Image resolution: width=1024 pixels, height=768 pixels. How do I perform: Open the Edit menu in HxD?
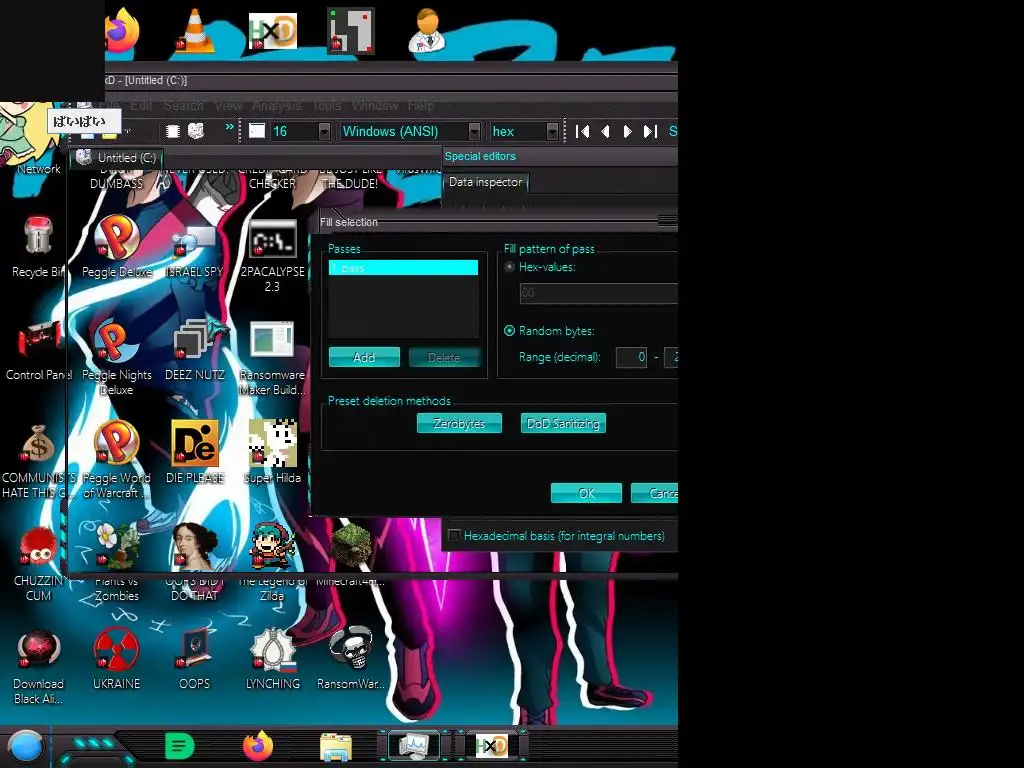coord(140,105)
